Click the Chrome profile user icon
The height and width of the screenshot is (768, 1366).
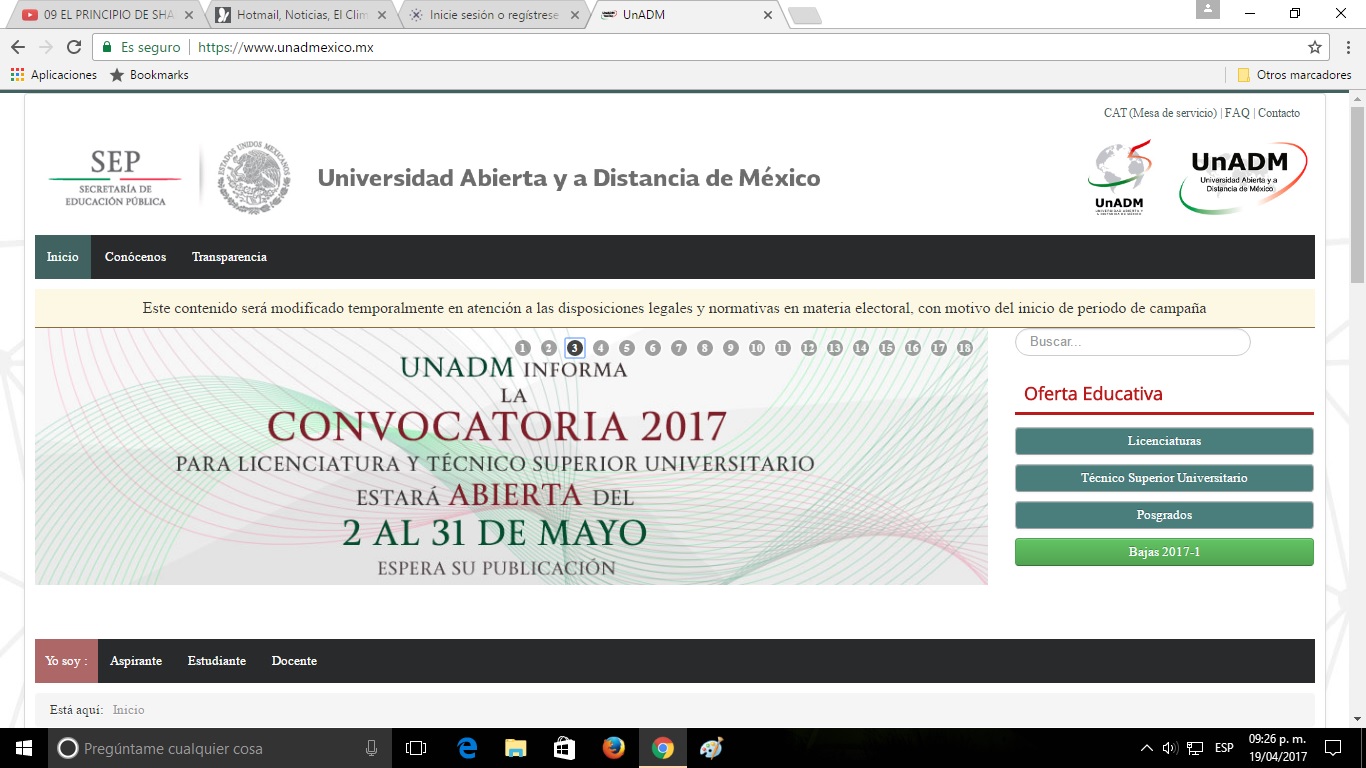pyautogui.click(x=1208, y=9)
